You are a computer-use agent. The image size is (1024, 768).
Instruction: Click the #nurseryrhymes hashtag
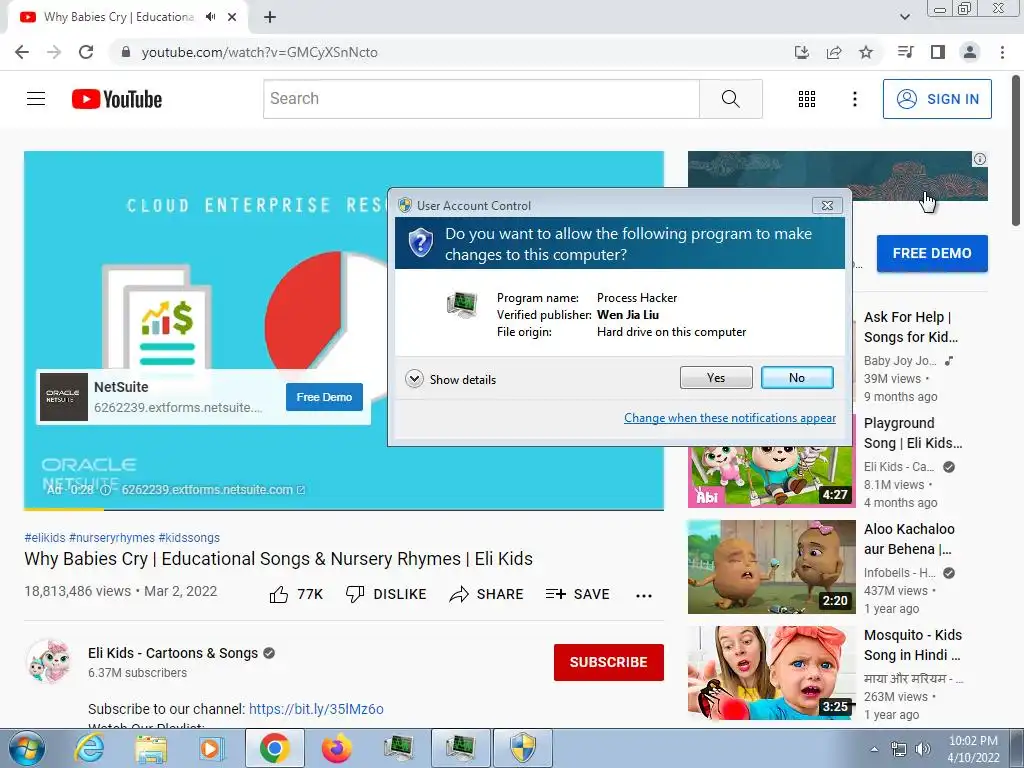(112, 537)
